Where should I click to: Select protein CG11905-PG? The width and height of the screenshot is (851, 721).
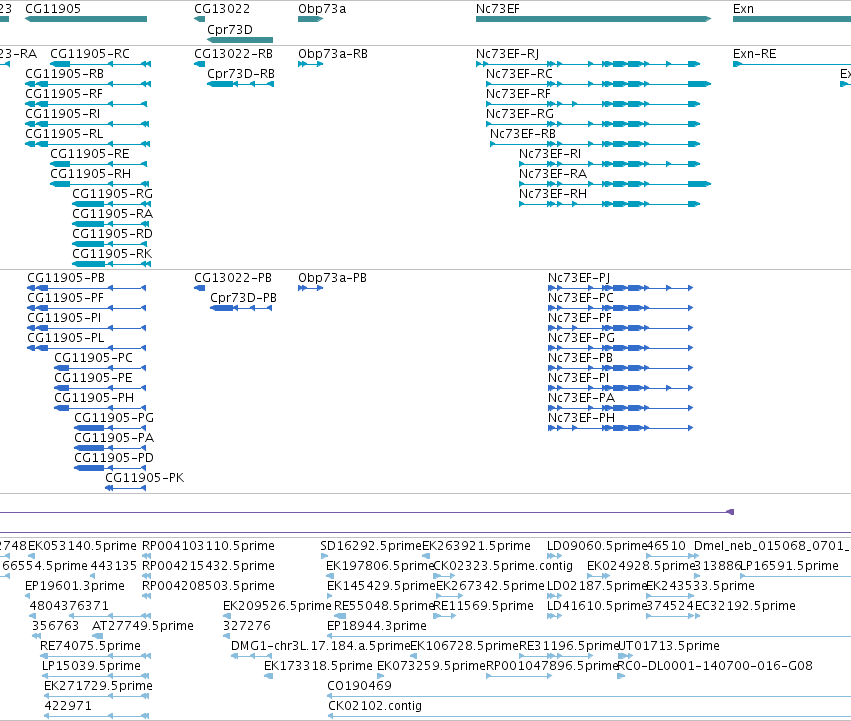pos(114,418)
